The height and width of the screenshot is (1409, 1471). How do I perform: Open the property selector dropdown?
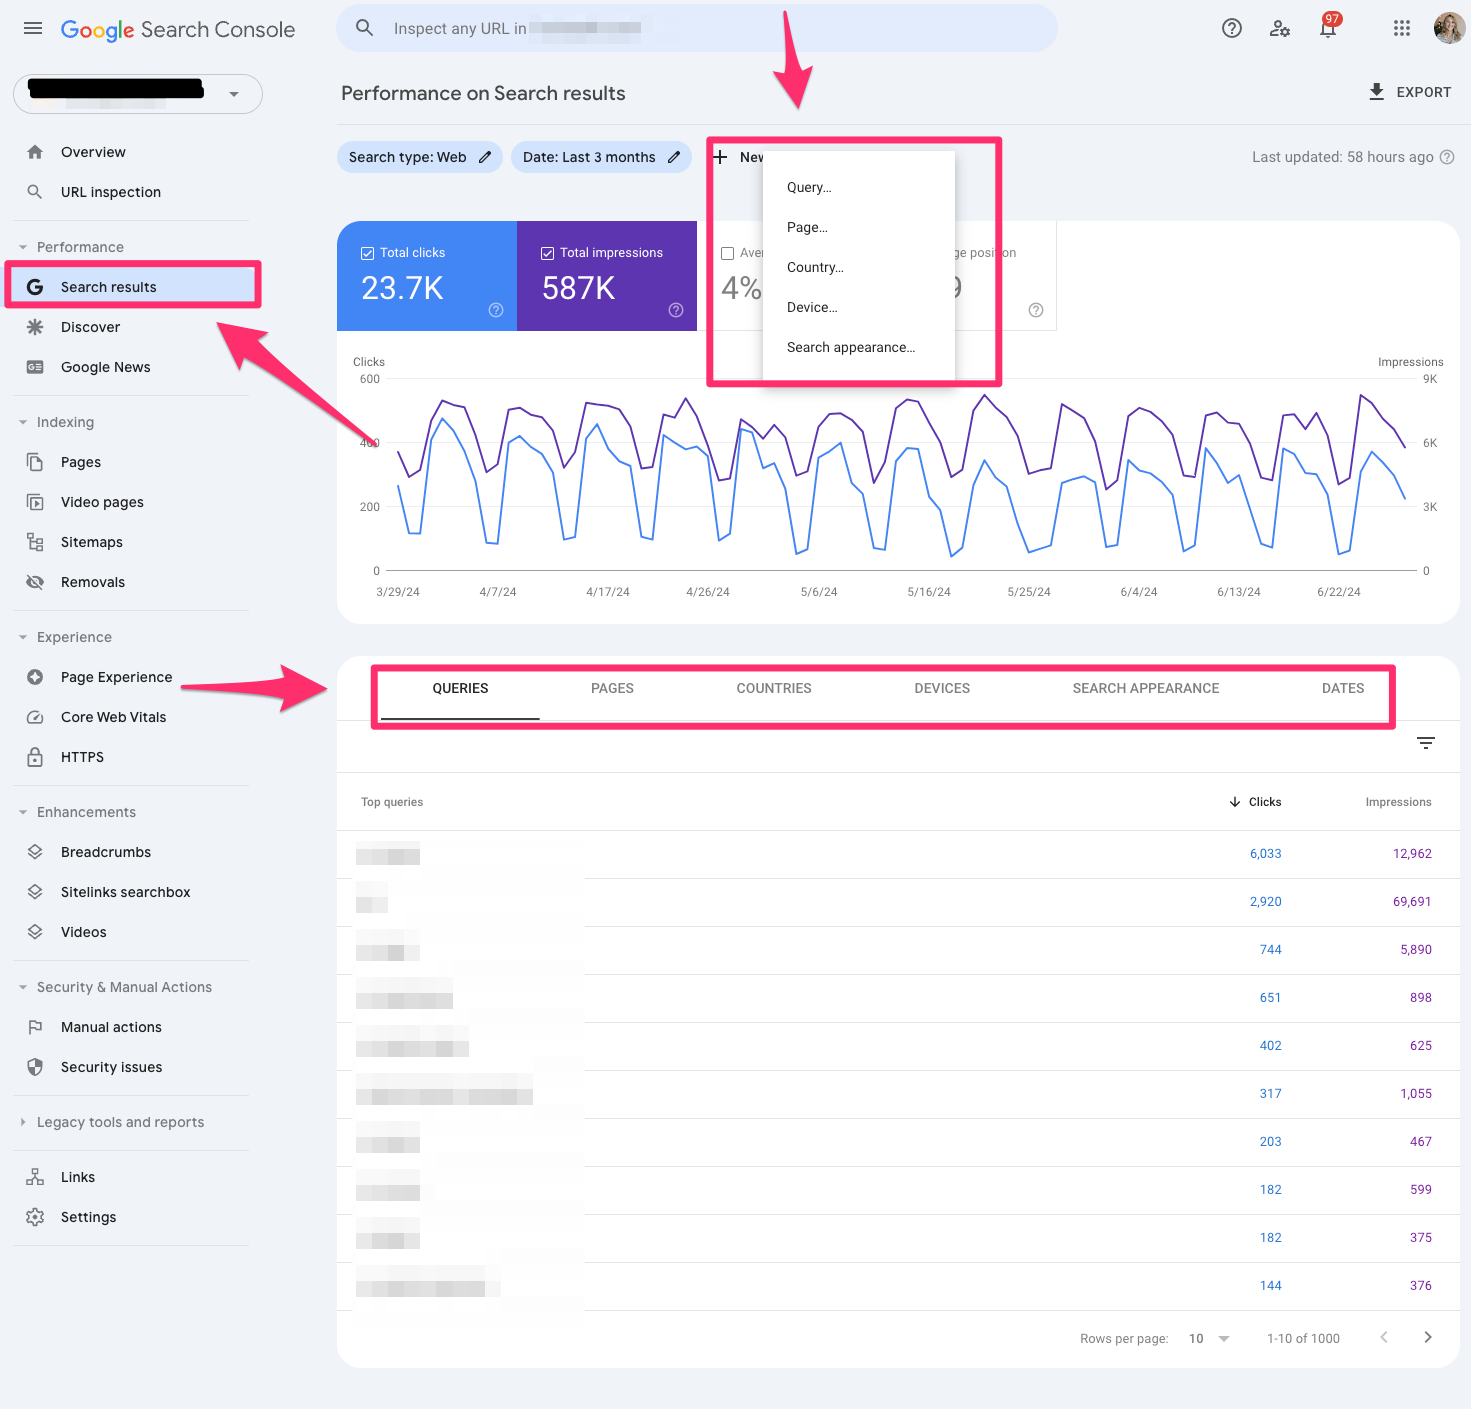point(138,93)
